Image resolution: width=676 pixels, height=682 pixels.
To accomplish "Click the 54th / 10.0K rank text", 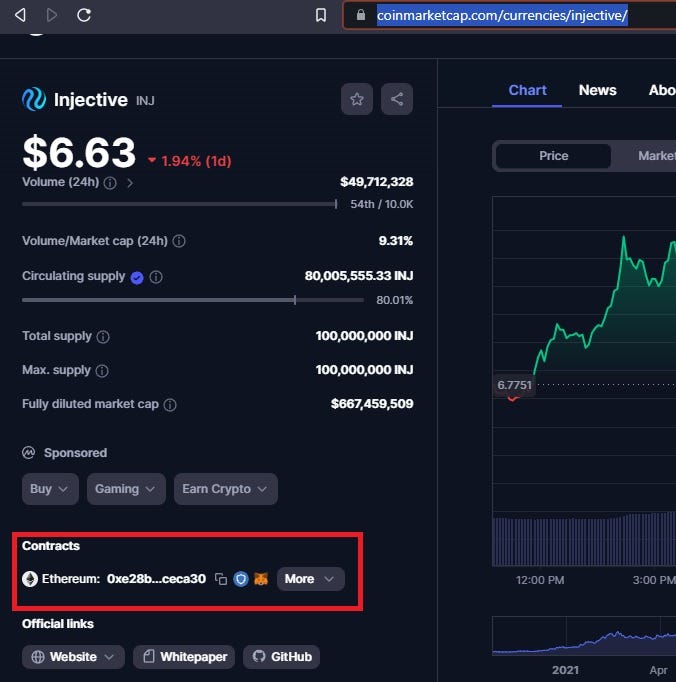I will [x=382, y=204].
